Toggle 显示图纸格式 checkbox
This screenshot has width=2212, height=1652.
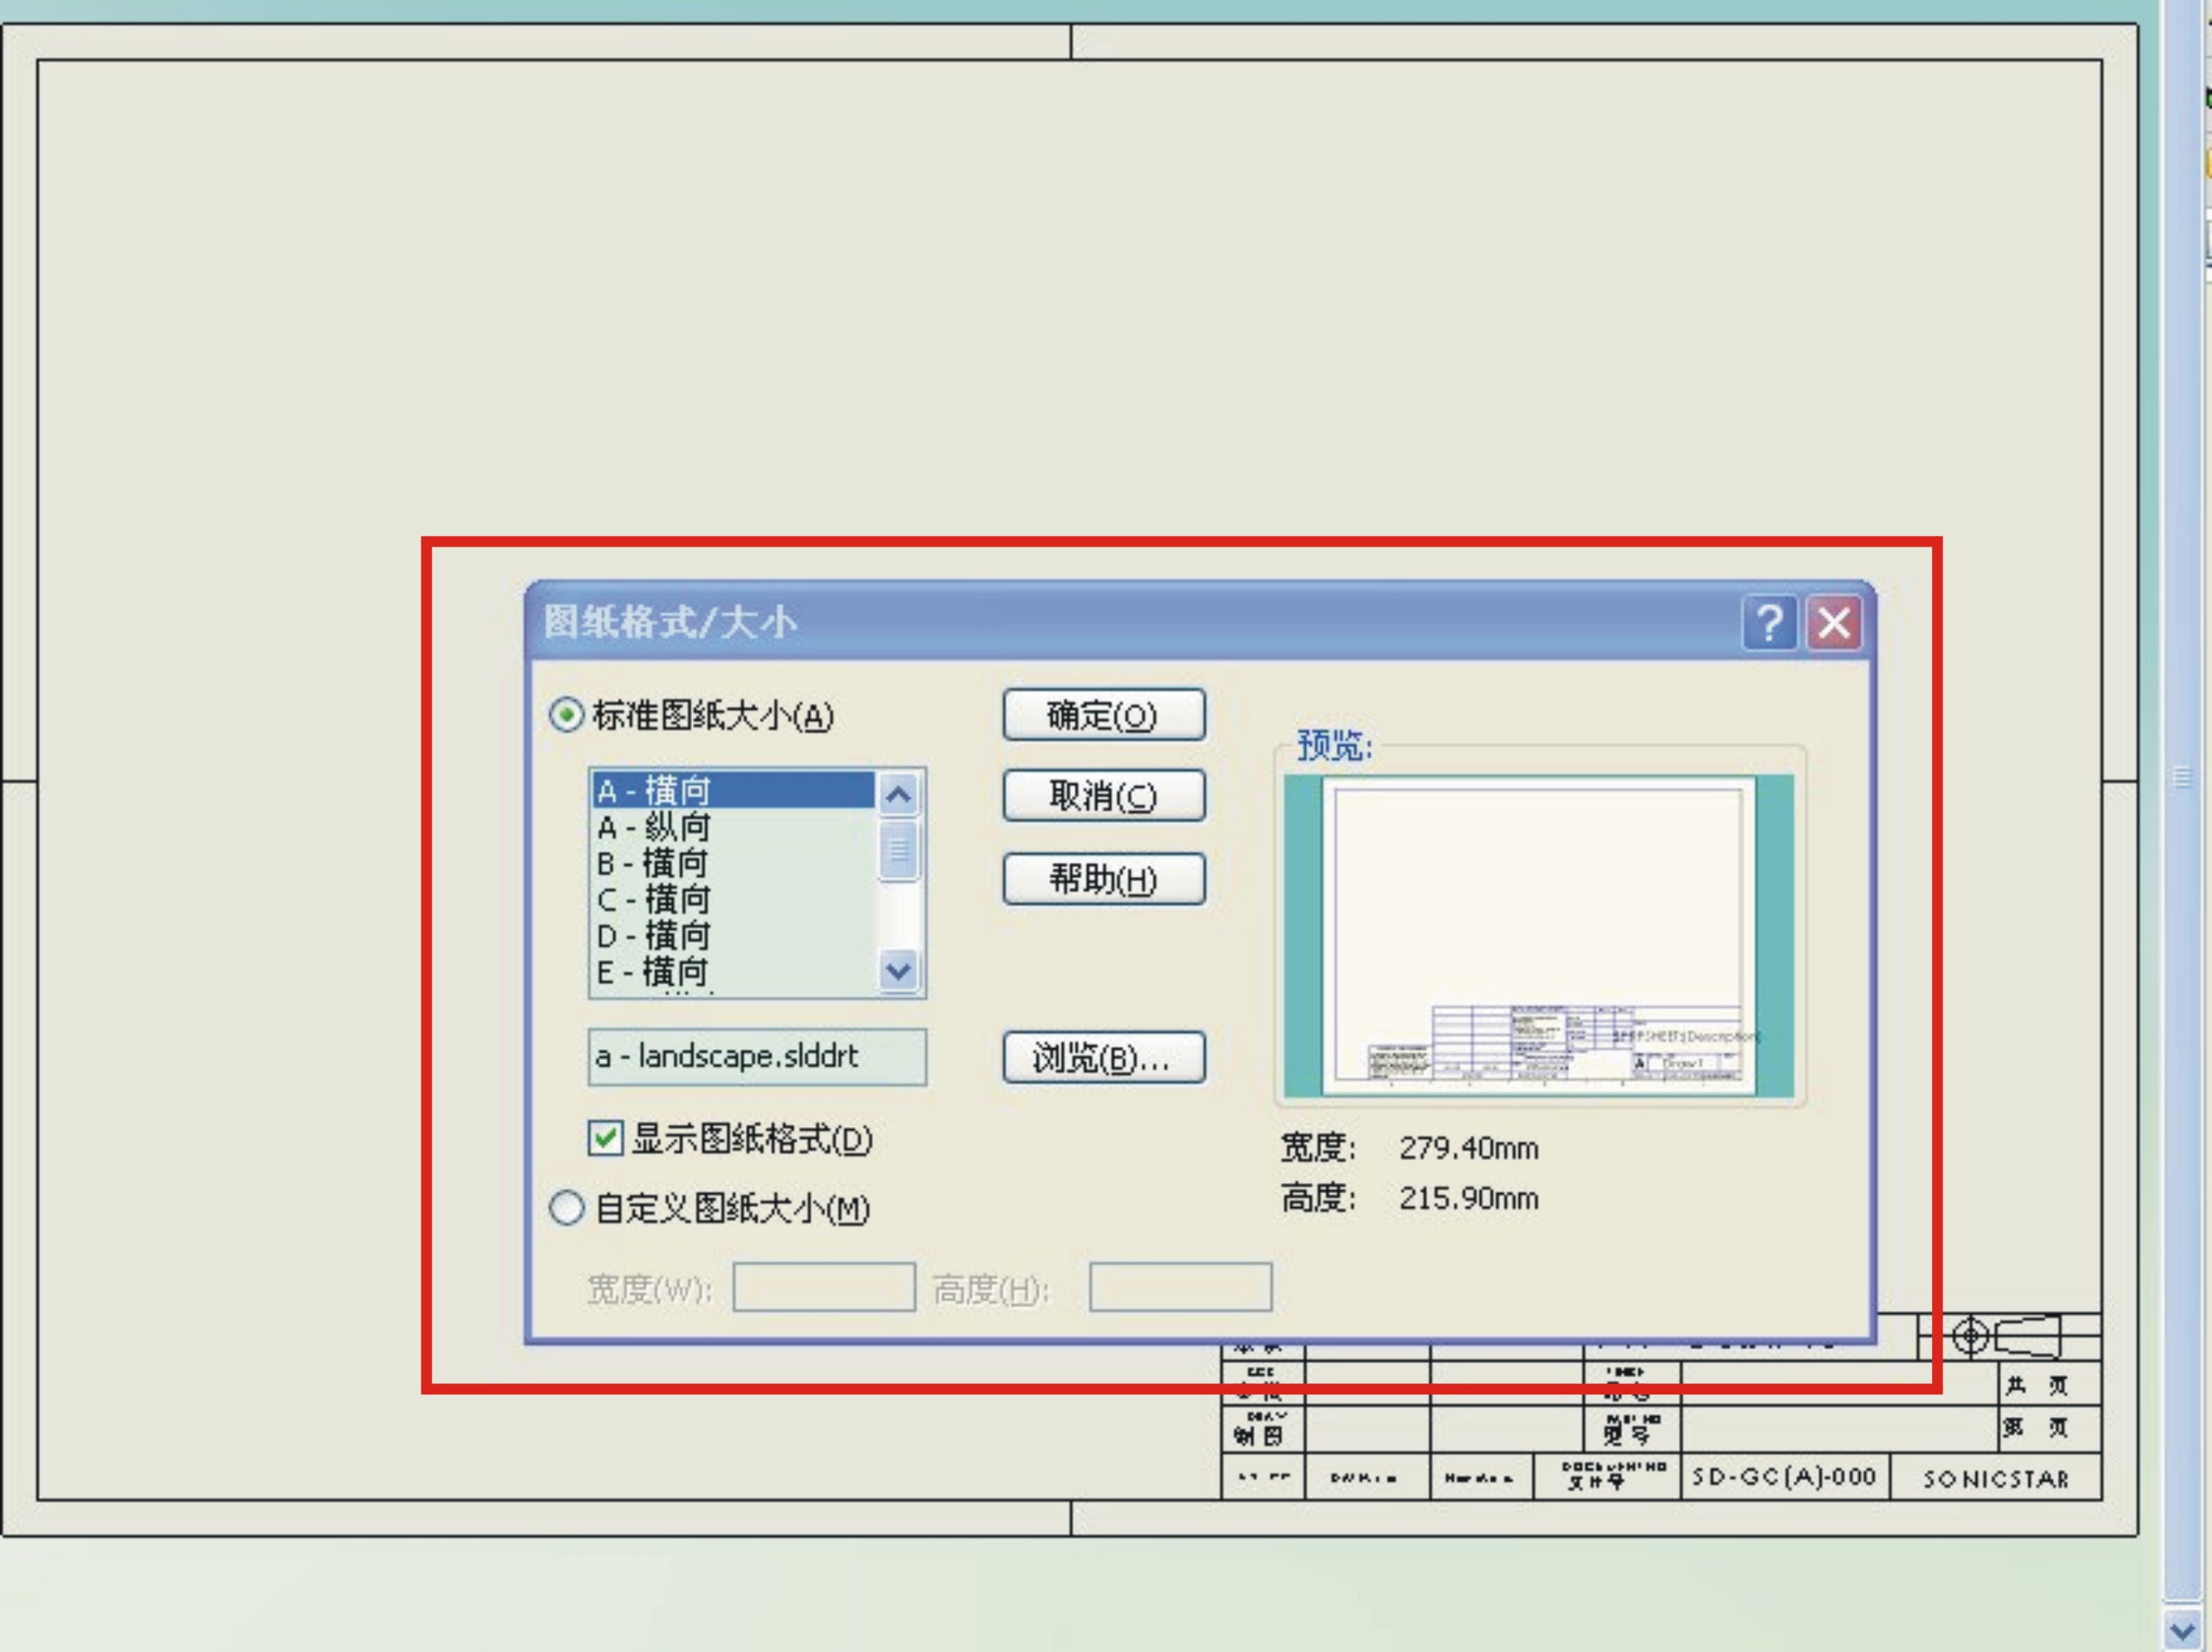tap(605, 1138)
